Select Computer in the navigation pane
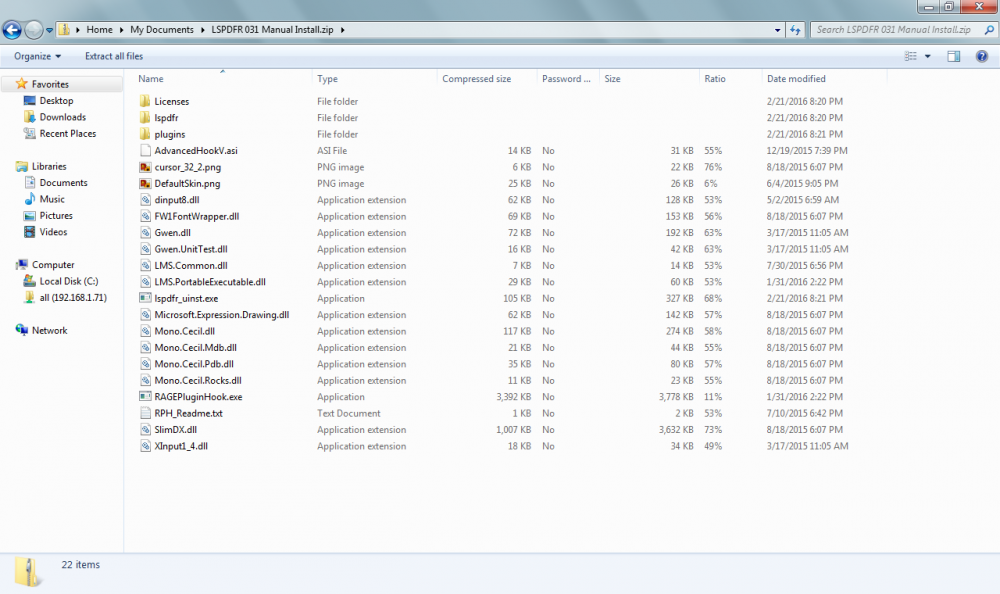This screenshot has height=594, width=1000. click(x=53, y=265)
